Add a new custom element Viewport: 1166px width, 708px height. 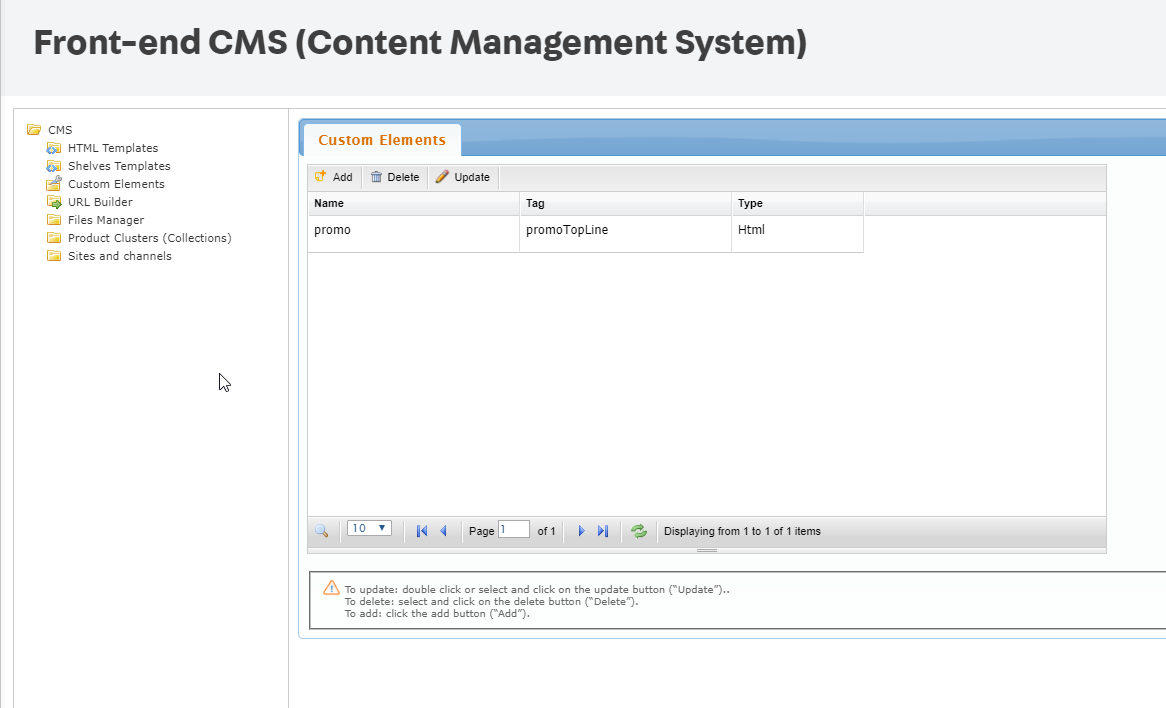[334, 177]
